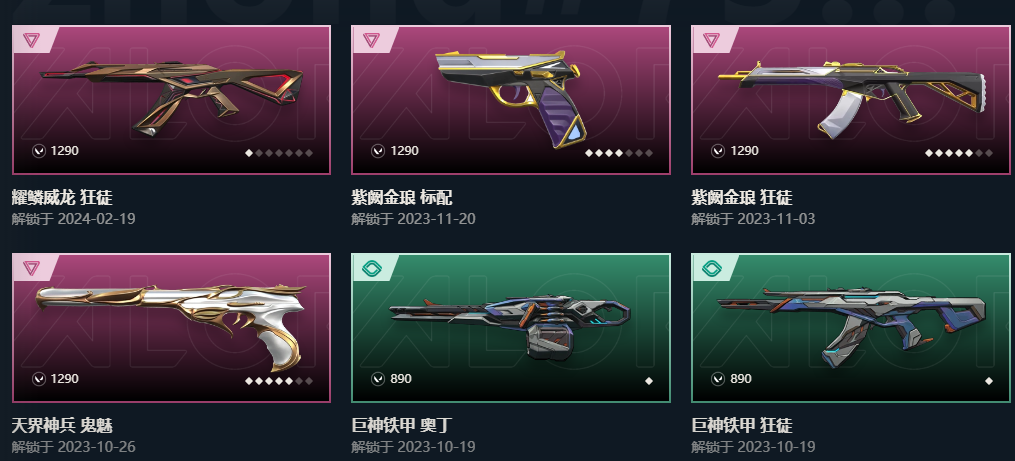
Task: Click the 耀鳞威龙 狂徒 title text
Action: point(62,197)
